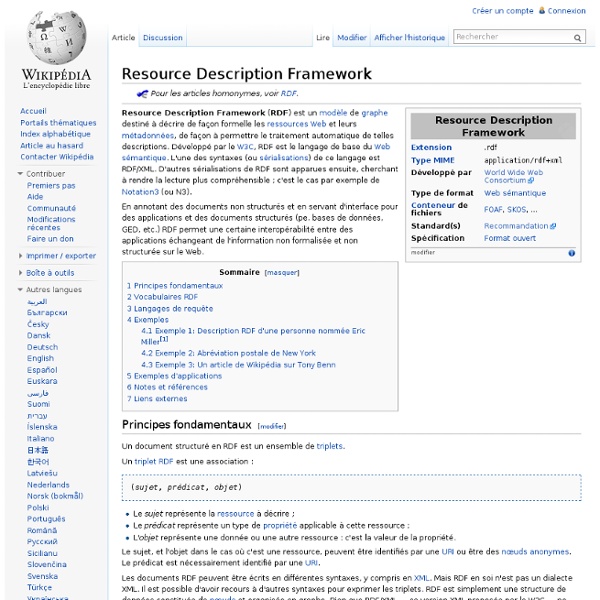This screenshot has height=600, width=600.
Task: Hide the Sommaire with masquer
Action: coord(282,273)
